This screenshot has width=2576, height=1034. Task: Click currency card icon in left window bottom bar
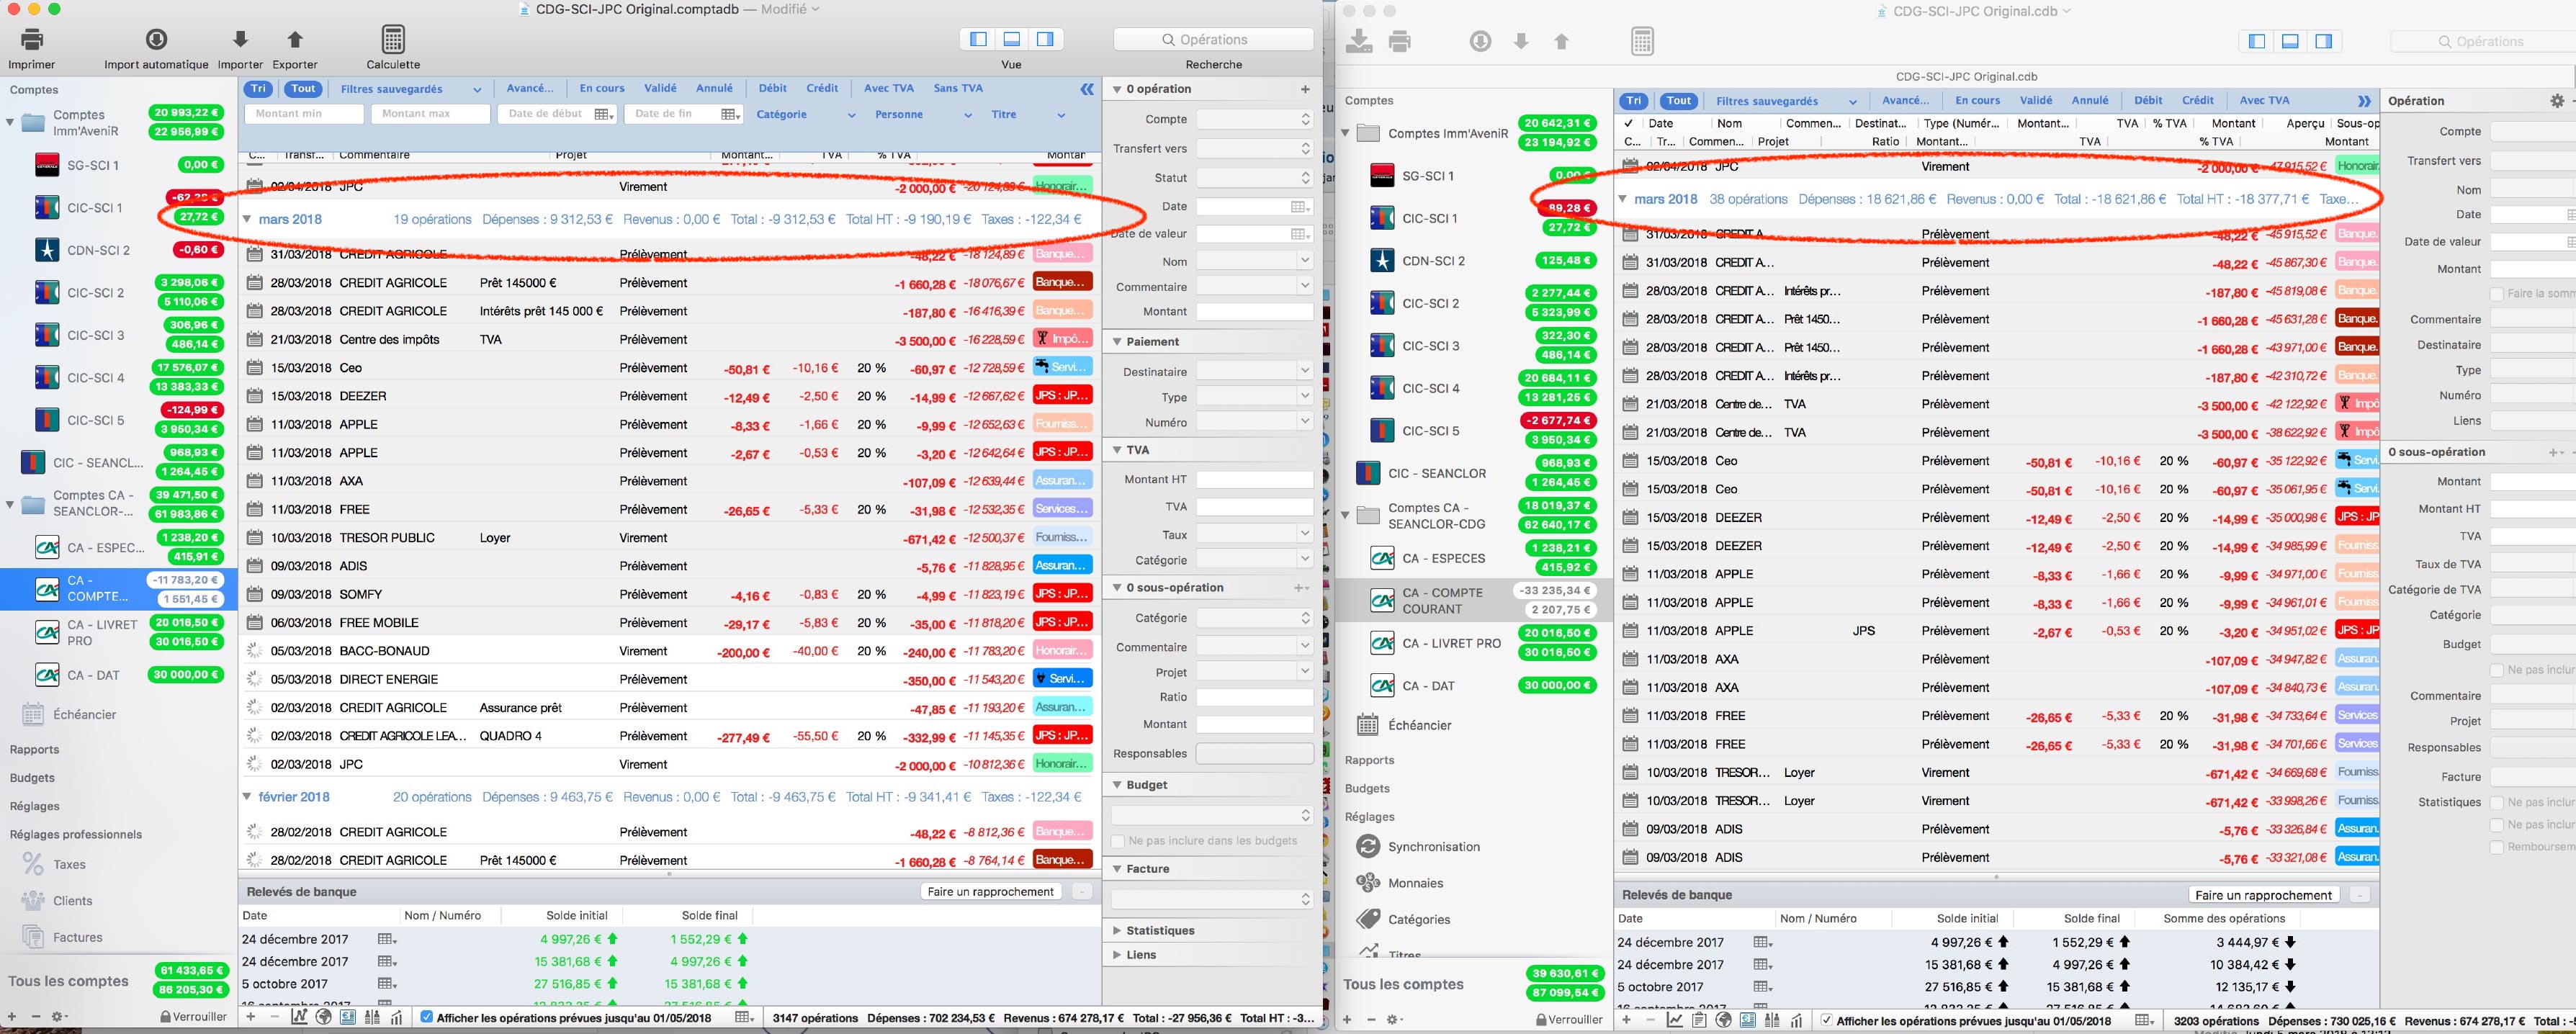click(347, 1018)
